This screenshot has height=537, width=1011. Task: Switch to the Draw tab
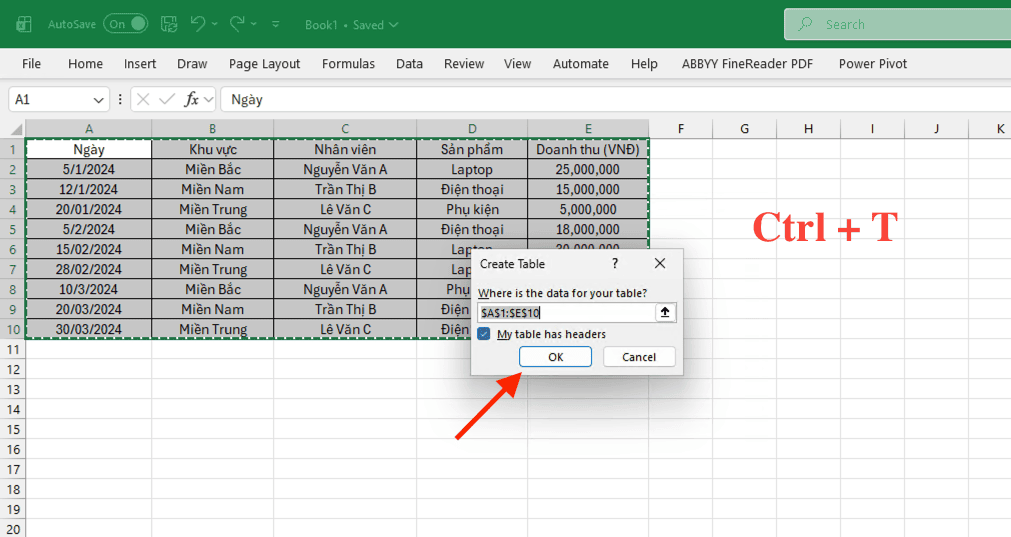tap(192, 64)
